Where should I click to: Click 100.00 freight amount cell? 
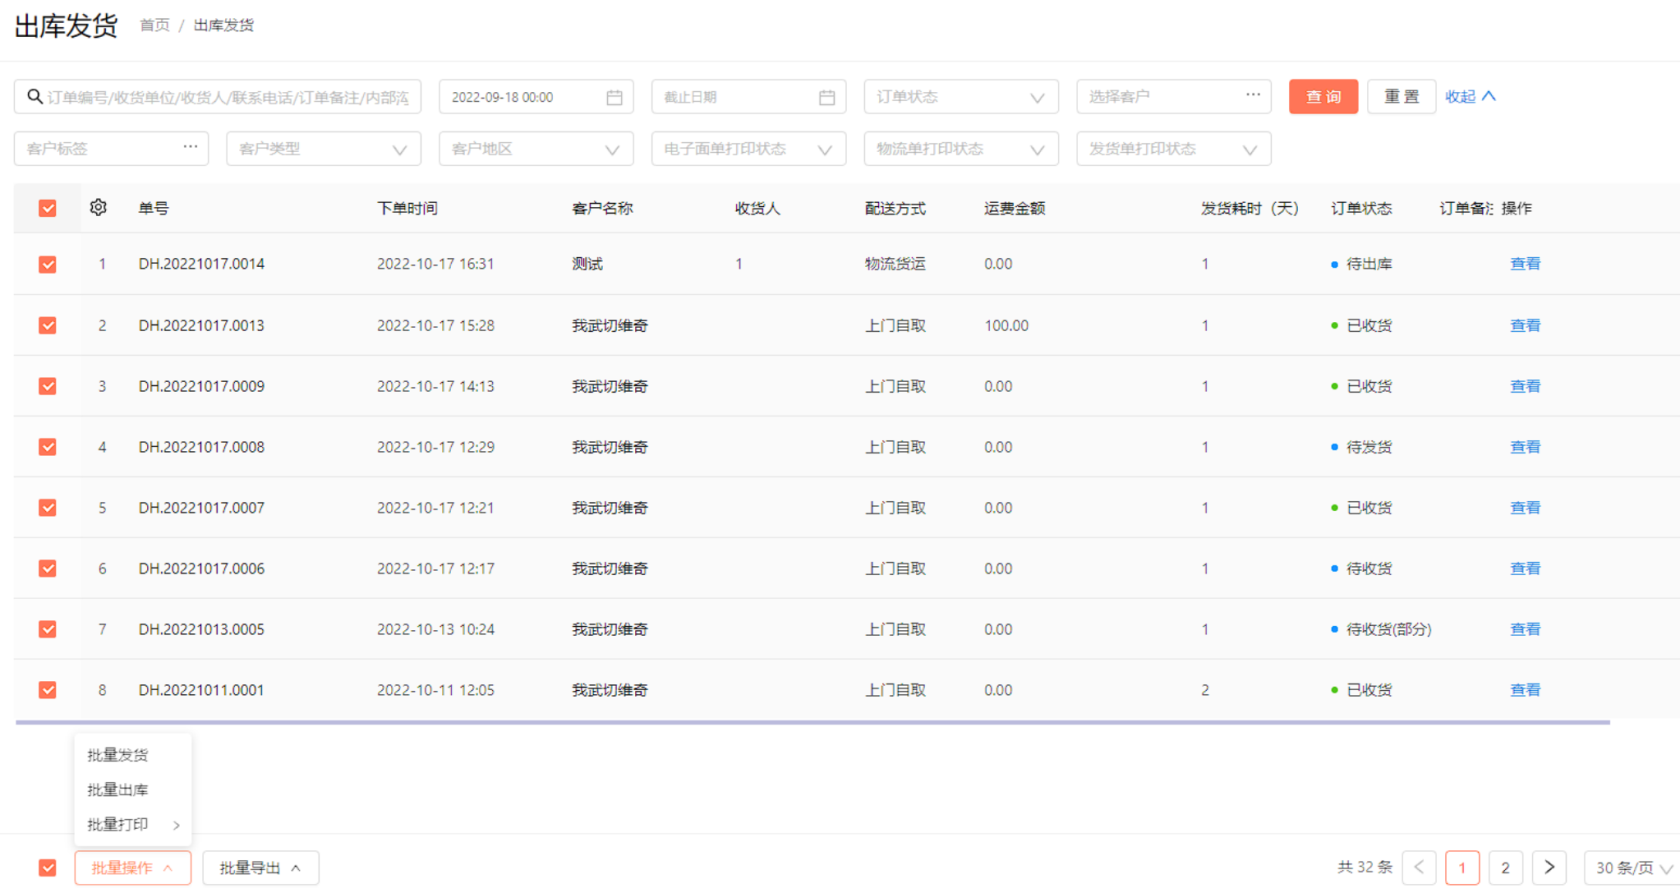1006,325
